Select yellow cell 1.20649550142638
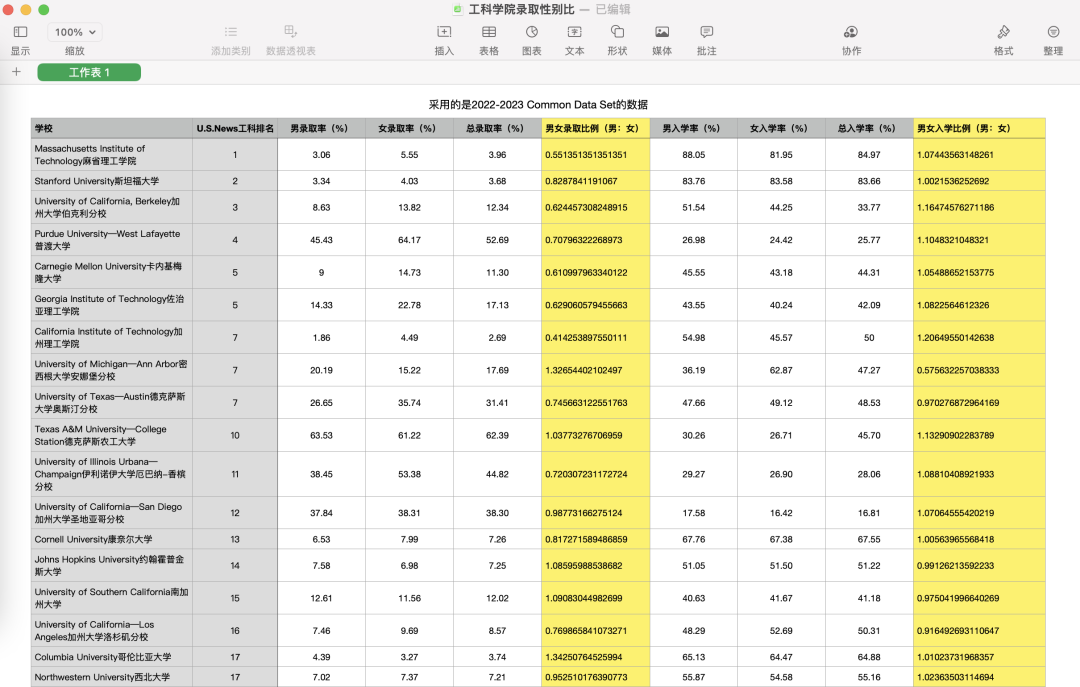 click(x=979, y=338)
